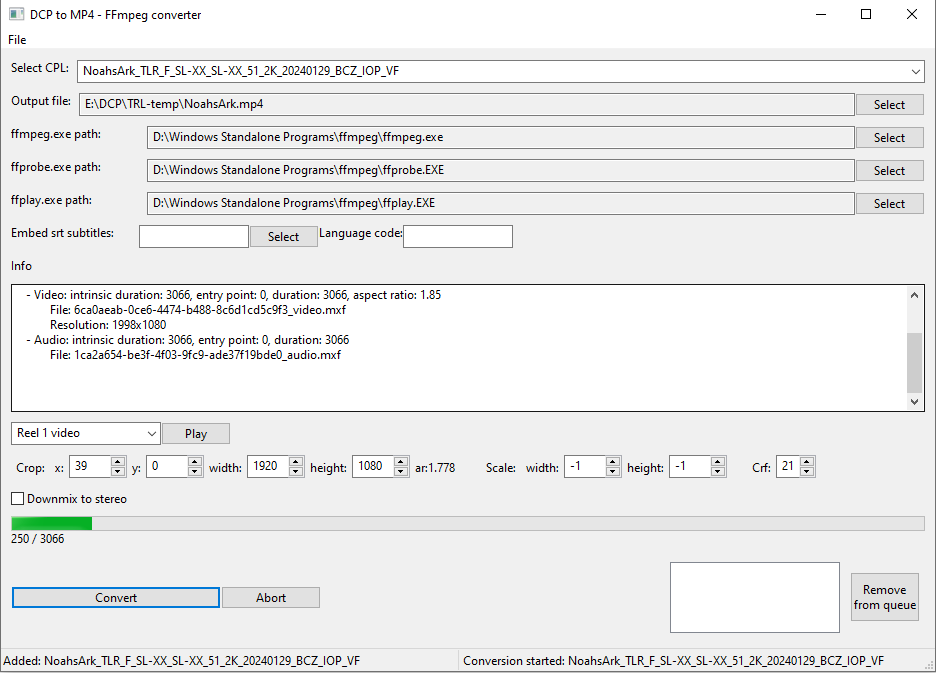Increase the Crf value
Image resolution: width=936 pixels, height=673 pixels.
tap(807, 462)
